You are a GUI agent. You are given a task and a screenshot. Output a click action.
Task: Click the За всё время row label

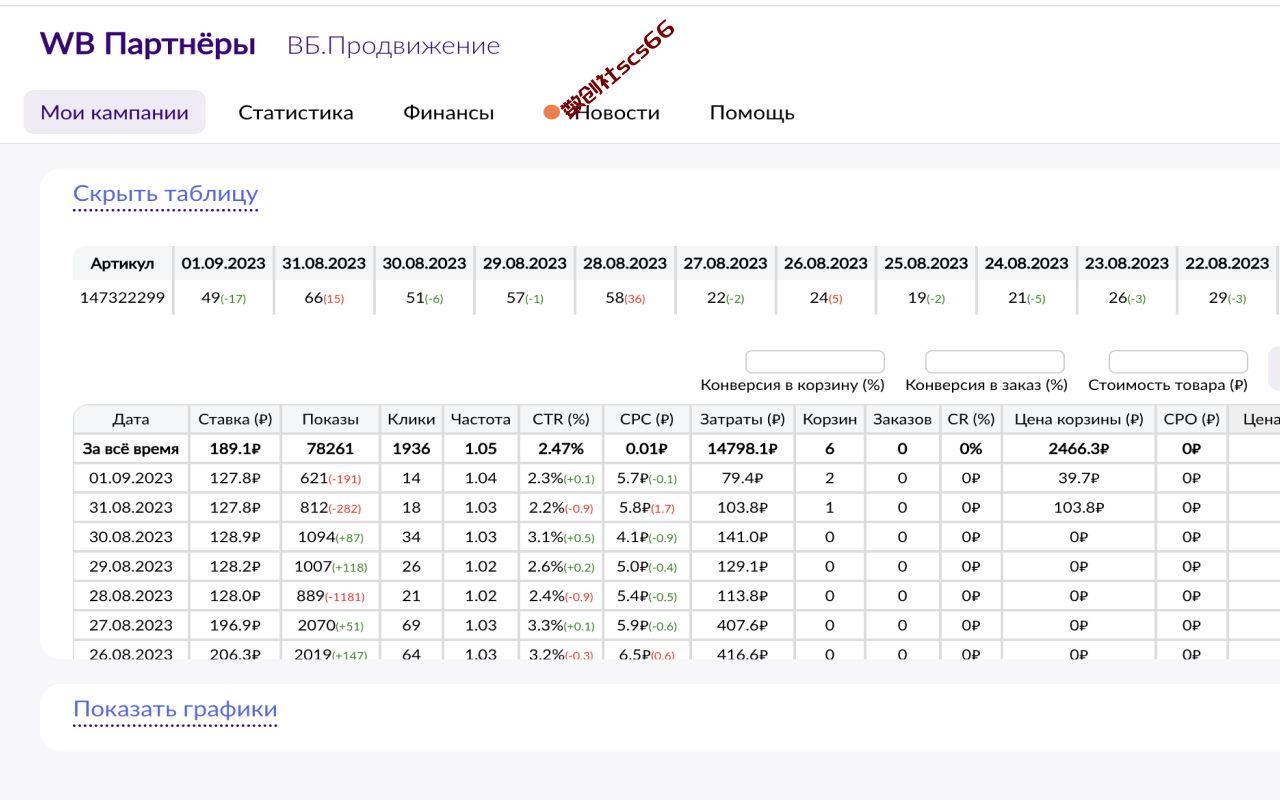131,449
